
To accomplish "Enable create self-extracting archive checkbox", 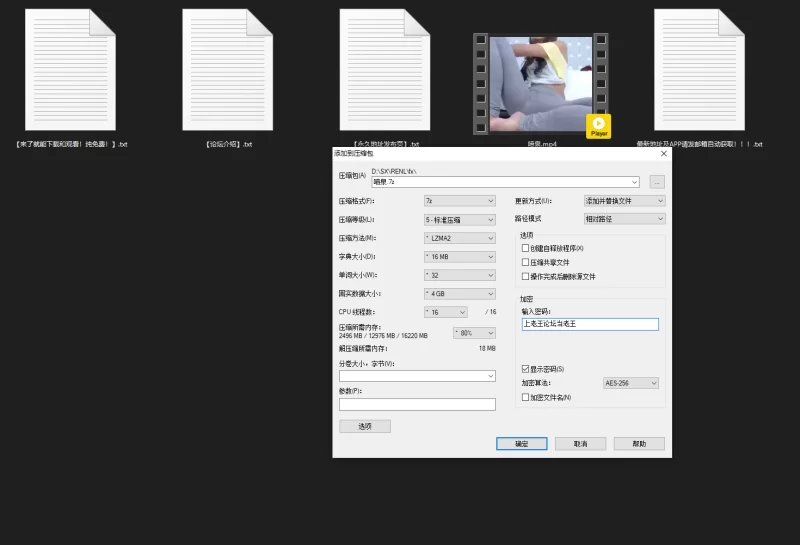I will [525, 248].
